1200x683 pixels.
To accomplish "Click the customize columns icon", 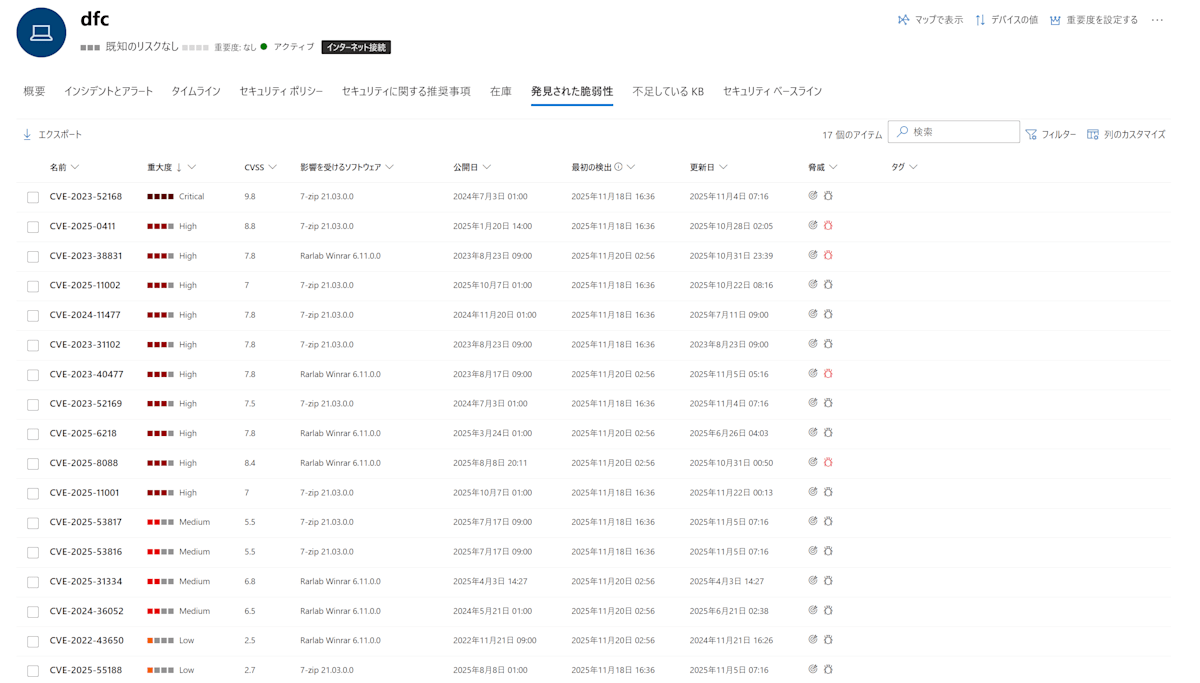I will (1093, 134).
